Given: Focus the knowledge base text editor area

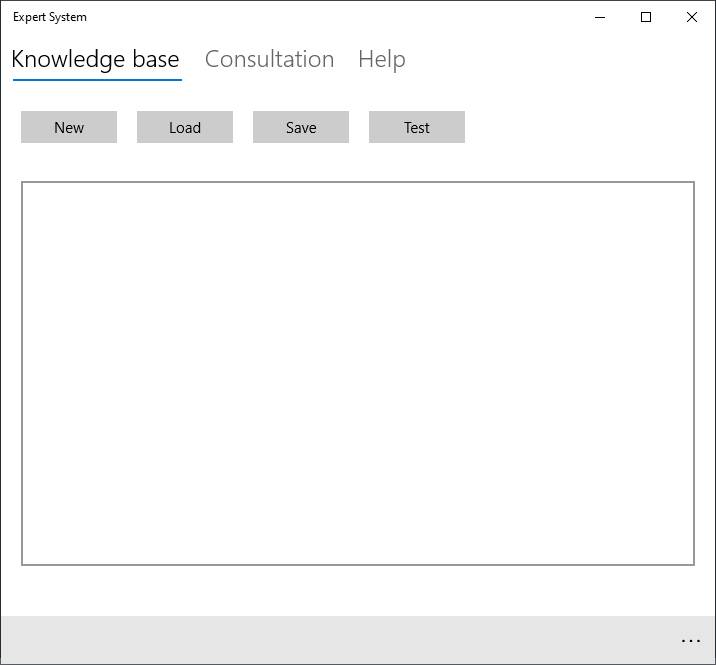Looking at the screenshot, I should pyautogui.click(x=358, y=373).
